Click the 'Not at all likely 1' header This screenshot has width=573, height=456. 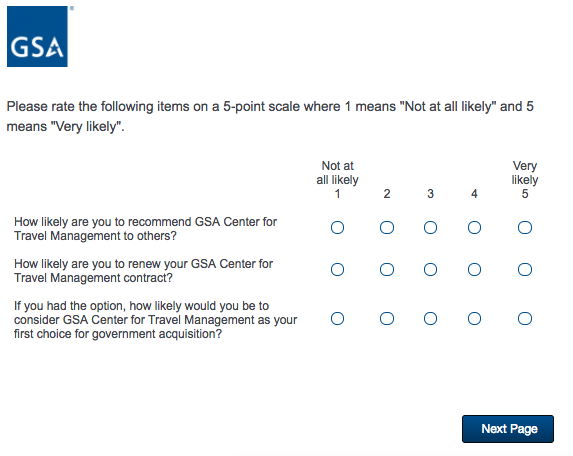coord(337,179)
